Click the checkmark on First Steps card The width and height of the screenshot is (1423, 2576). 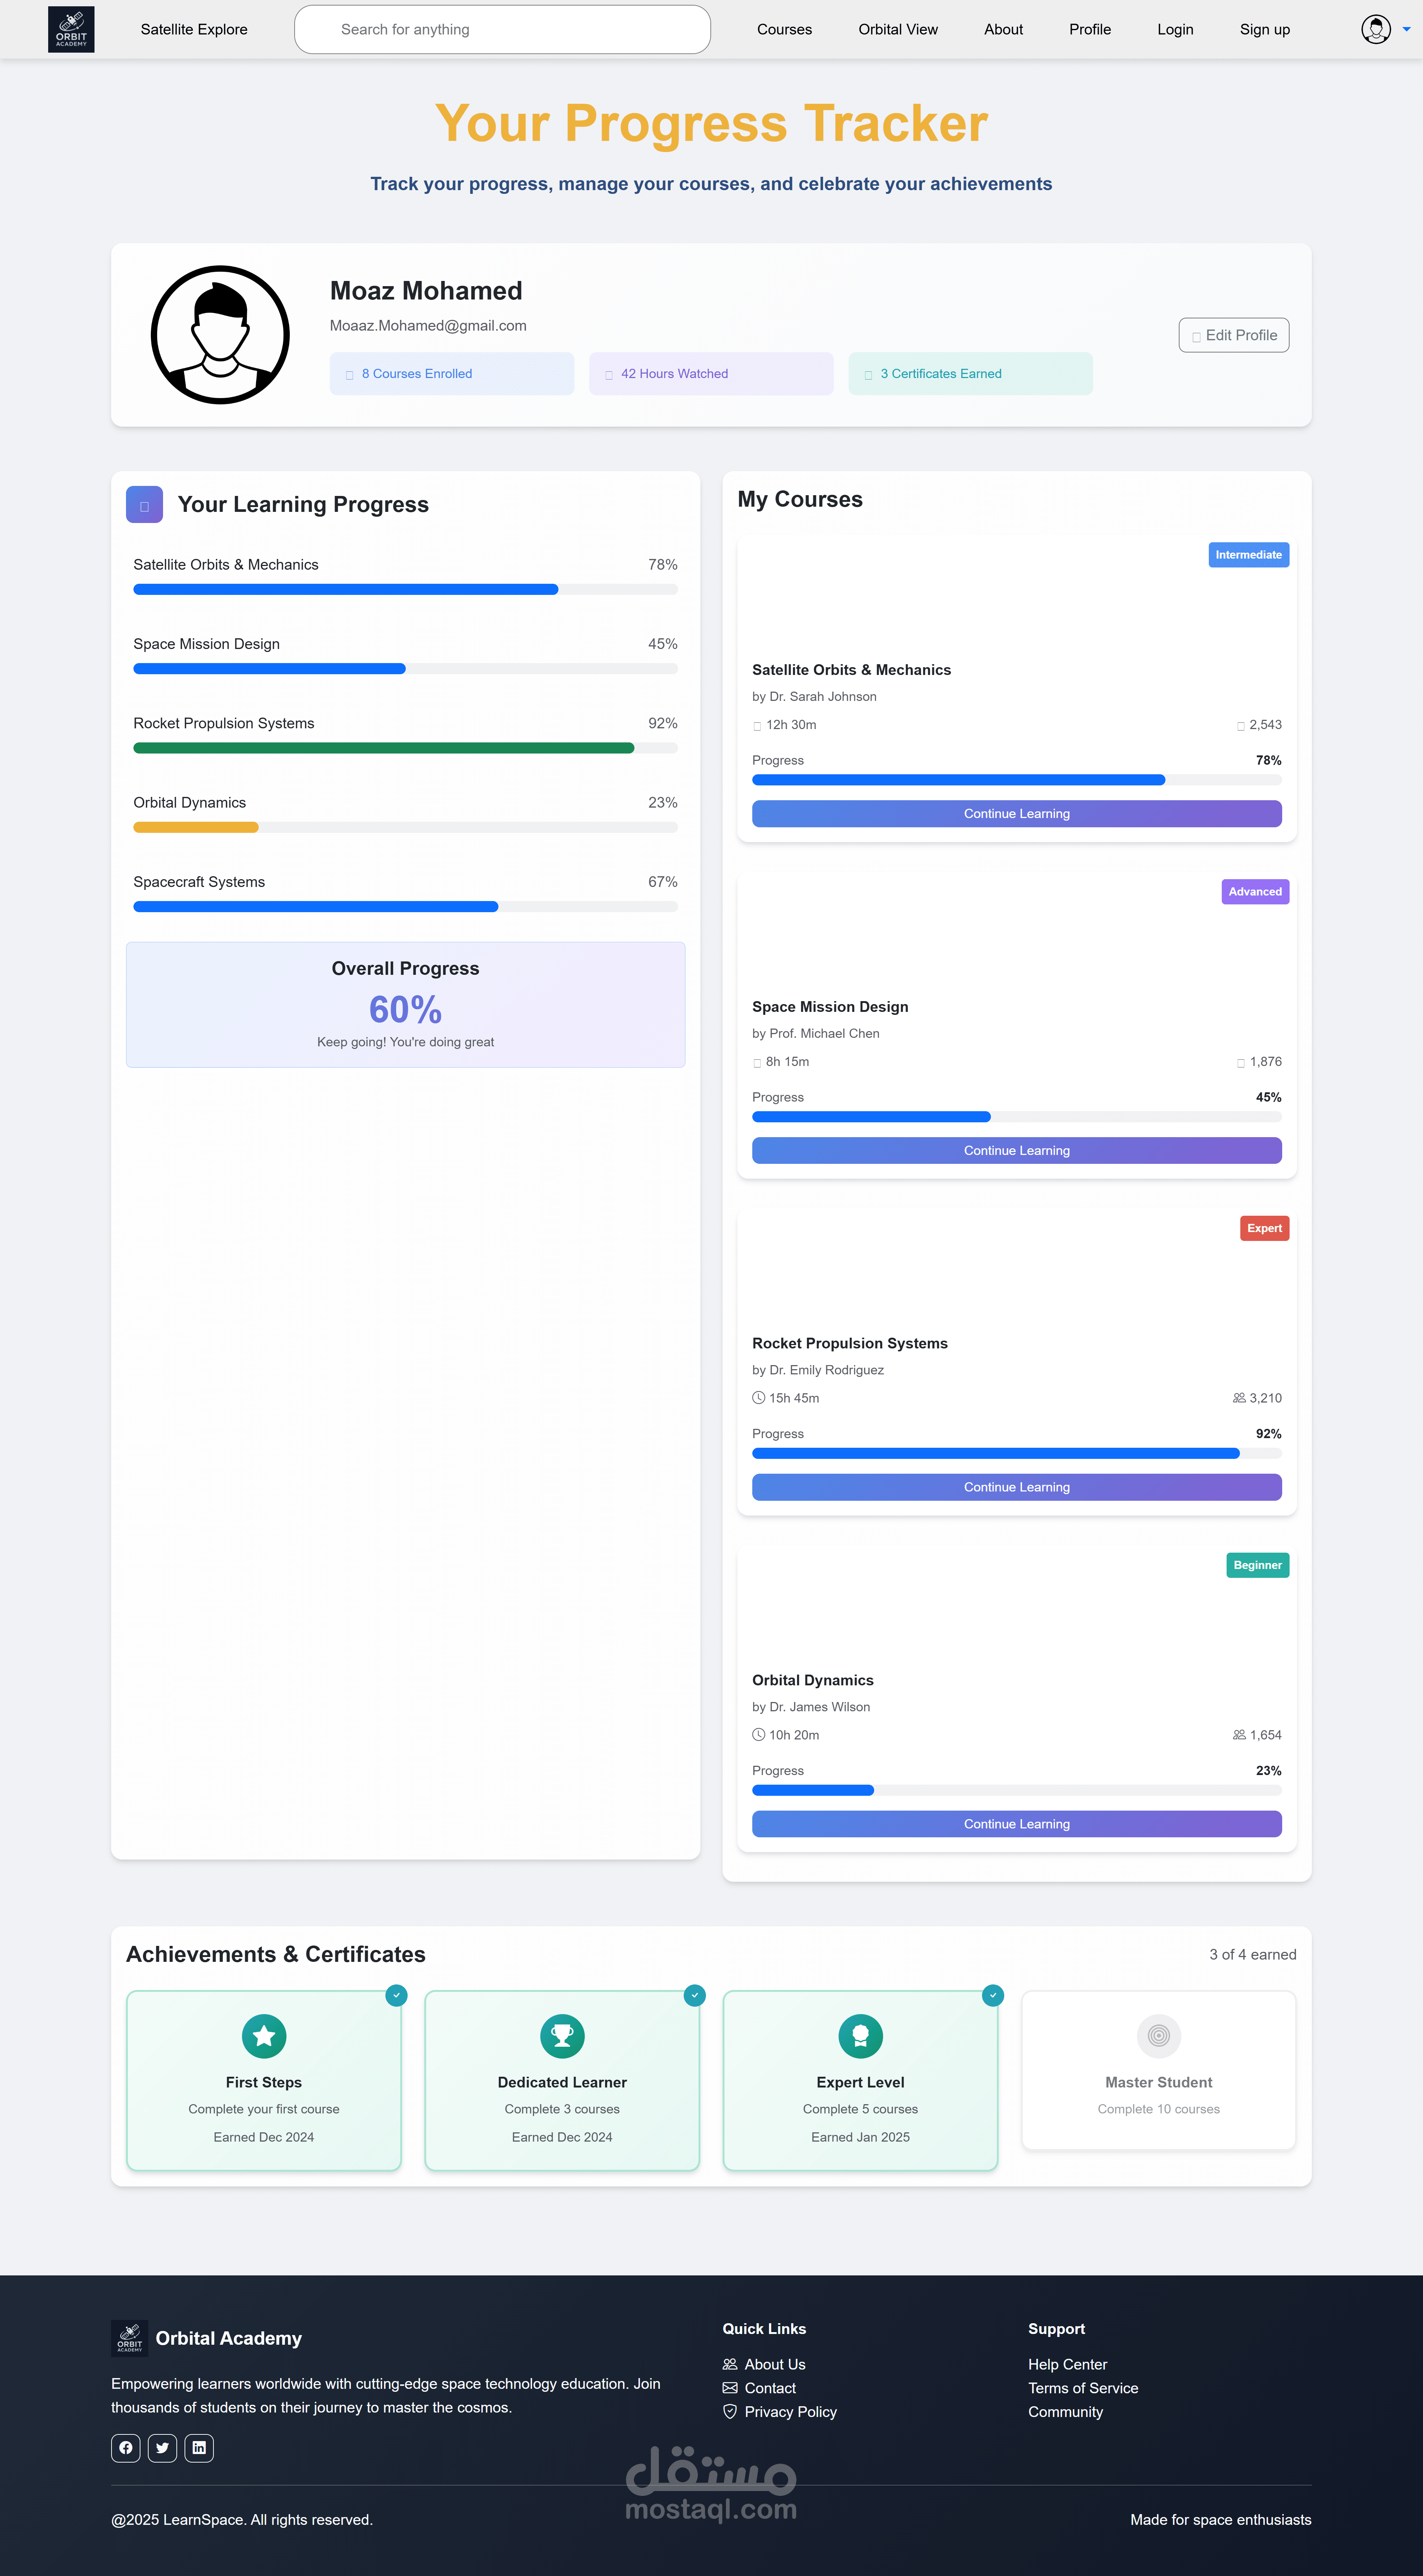[397, 1995]
